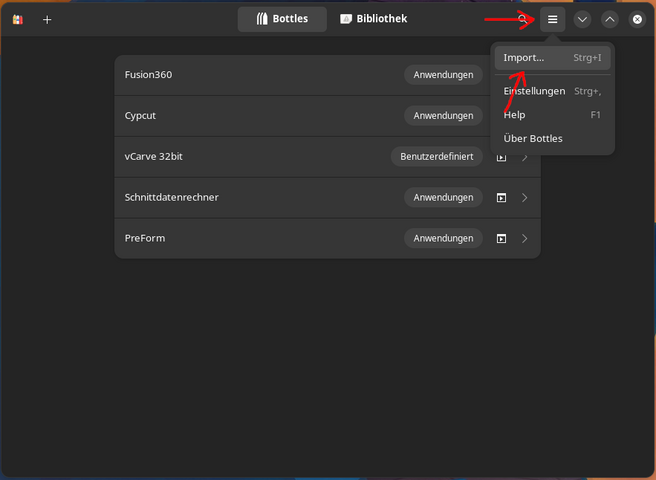Image resolution: width=656 pixels, height=480 pixels.
Task: Click Benutzerdefiniert badge on vCarve 32bit
Action: tap(436, 157)
